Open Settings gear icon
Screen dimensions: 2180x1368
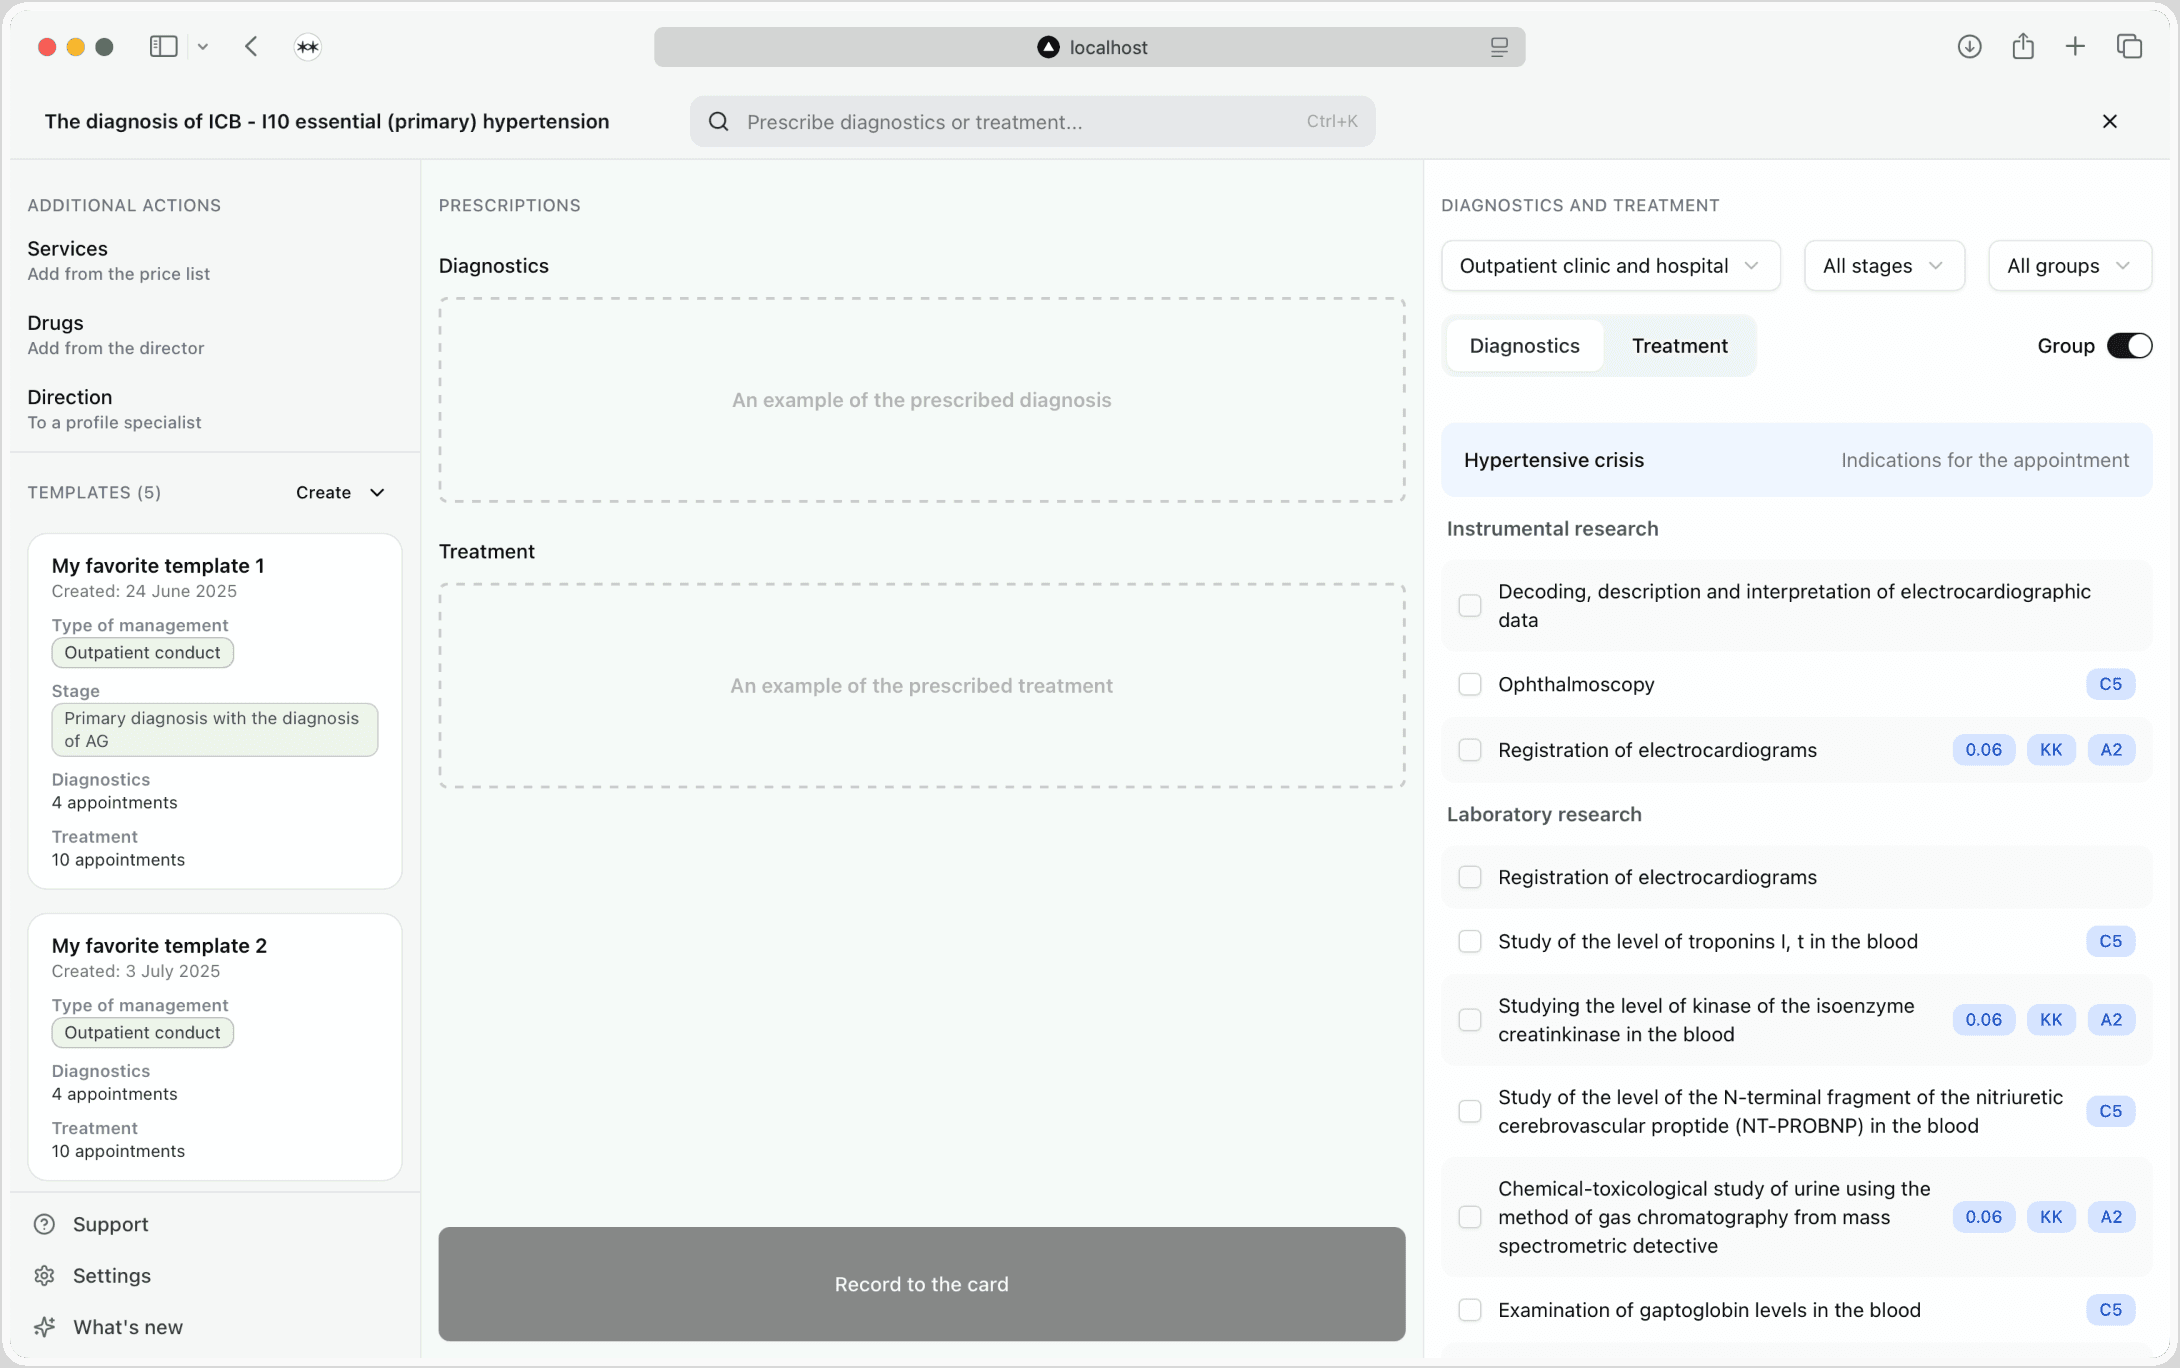point(44,1275)
